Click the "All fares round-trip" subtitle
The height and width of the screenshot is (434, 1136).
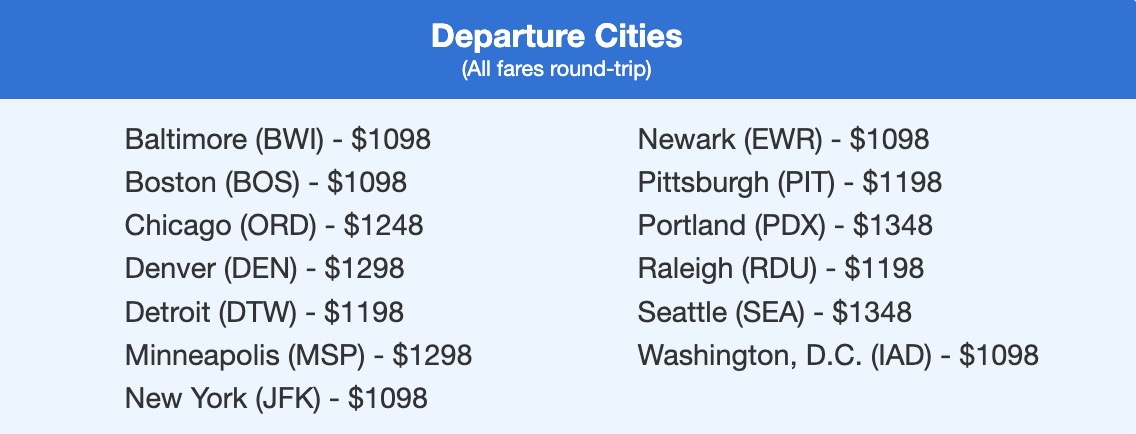(557, 73)
